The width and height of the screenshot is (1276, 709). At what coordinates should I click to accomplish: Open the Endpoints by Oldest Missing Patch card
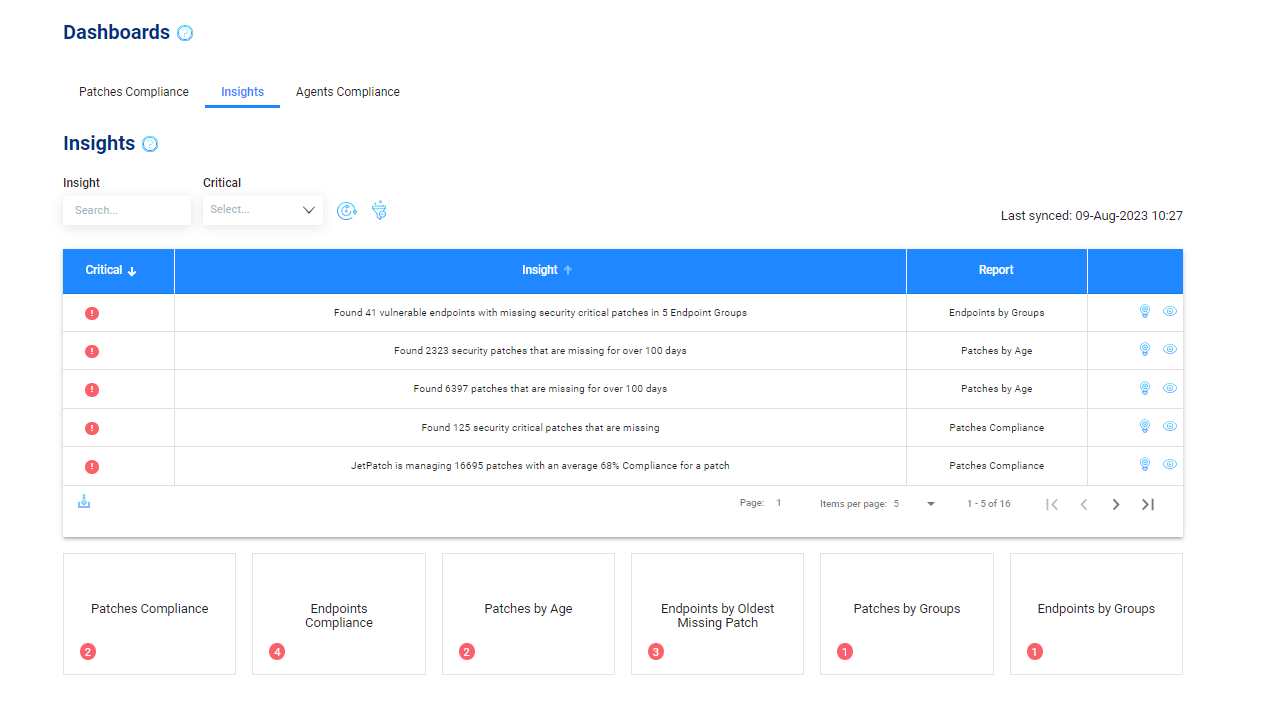[717, 615]
